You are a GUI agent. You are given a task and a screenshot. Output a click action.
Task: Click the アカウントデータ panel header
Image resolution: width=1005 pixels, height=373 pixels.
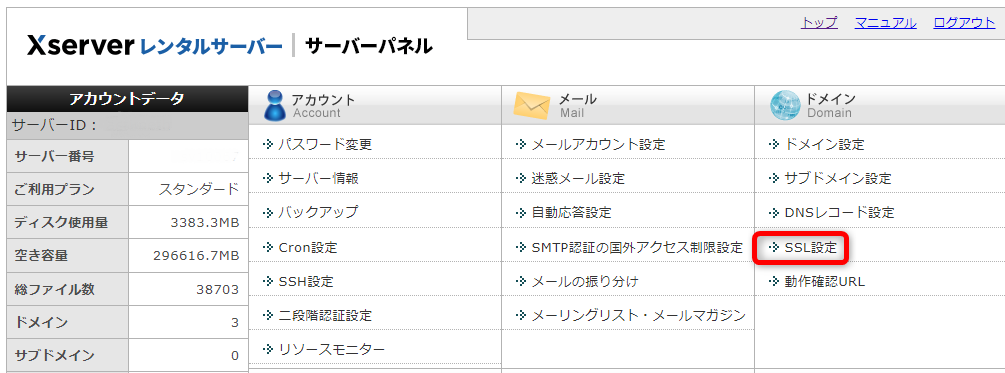127,99
